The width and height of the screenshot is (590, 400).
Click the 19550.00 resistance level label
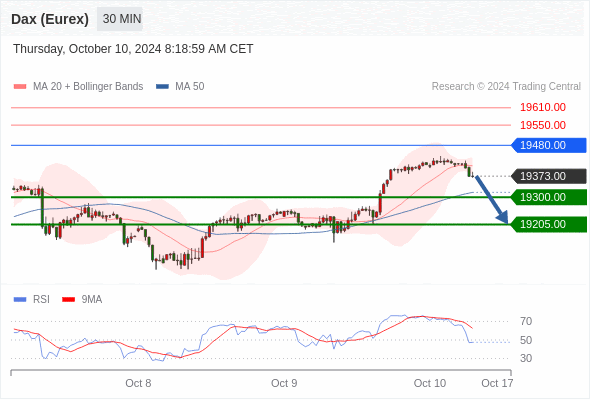[543, 125]
